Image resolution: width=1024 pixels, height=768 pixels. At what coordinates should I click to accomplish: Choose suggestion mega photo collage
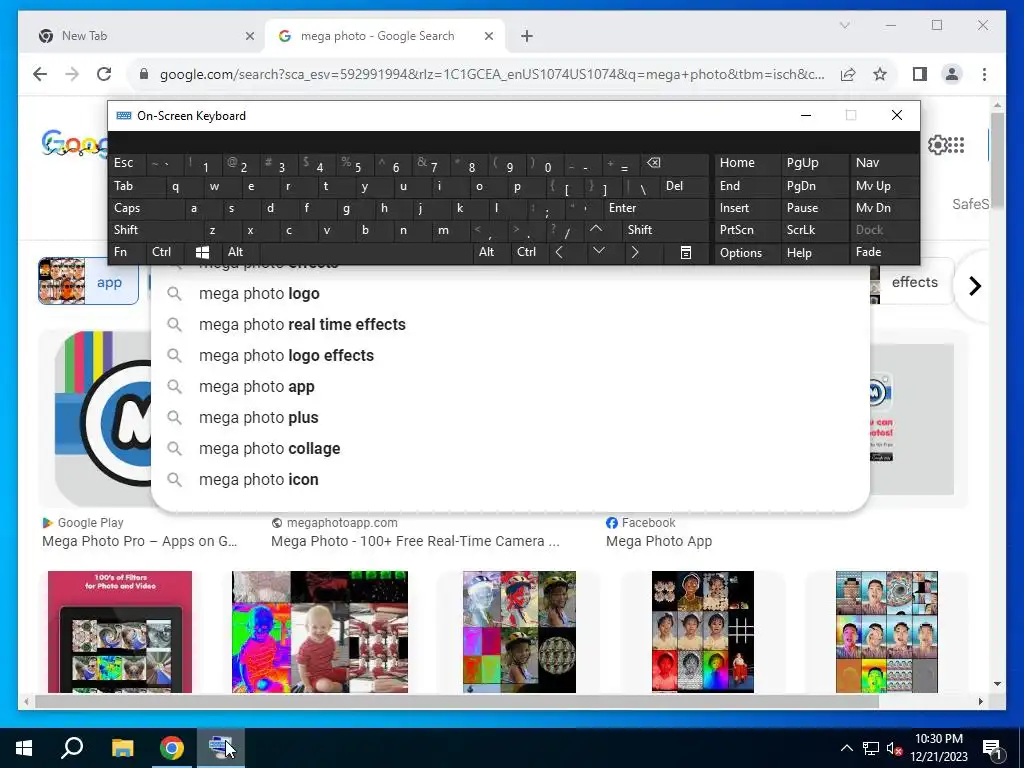tap(510, 449)
